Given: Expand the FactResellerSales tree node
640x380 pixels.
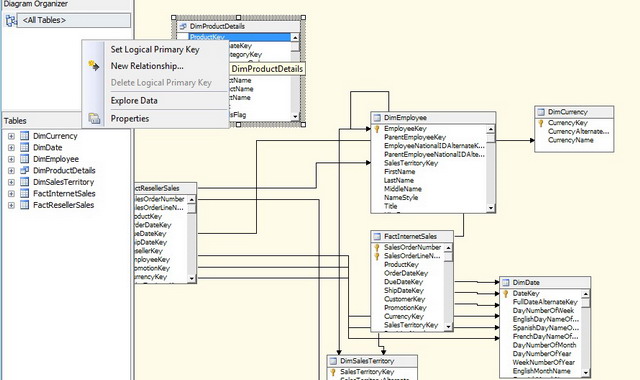Looking at the screenshot, I should point(11,205).
